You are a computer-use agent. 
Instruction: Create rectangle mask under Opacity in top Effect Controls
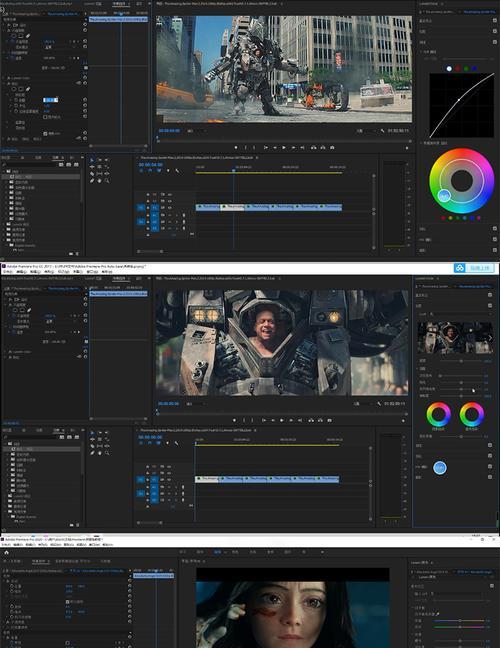pyautogui.click(x=21, y=36)
